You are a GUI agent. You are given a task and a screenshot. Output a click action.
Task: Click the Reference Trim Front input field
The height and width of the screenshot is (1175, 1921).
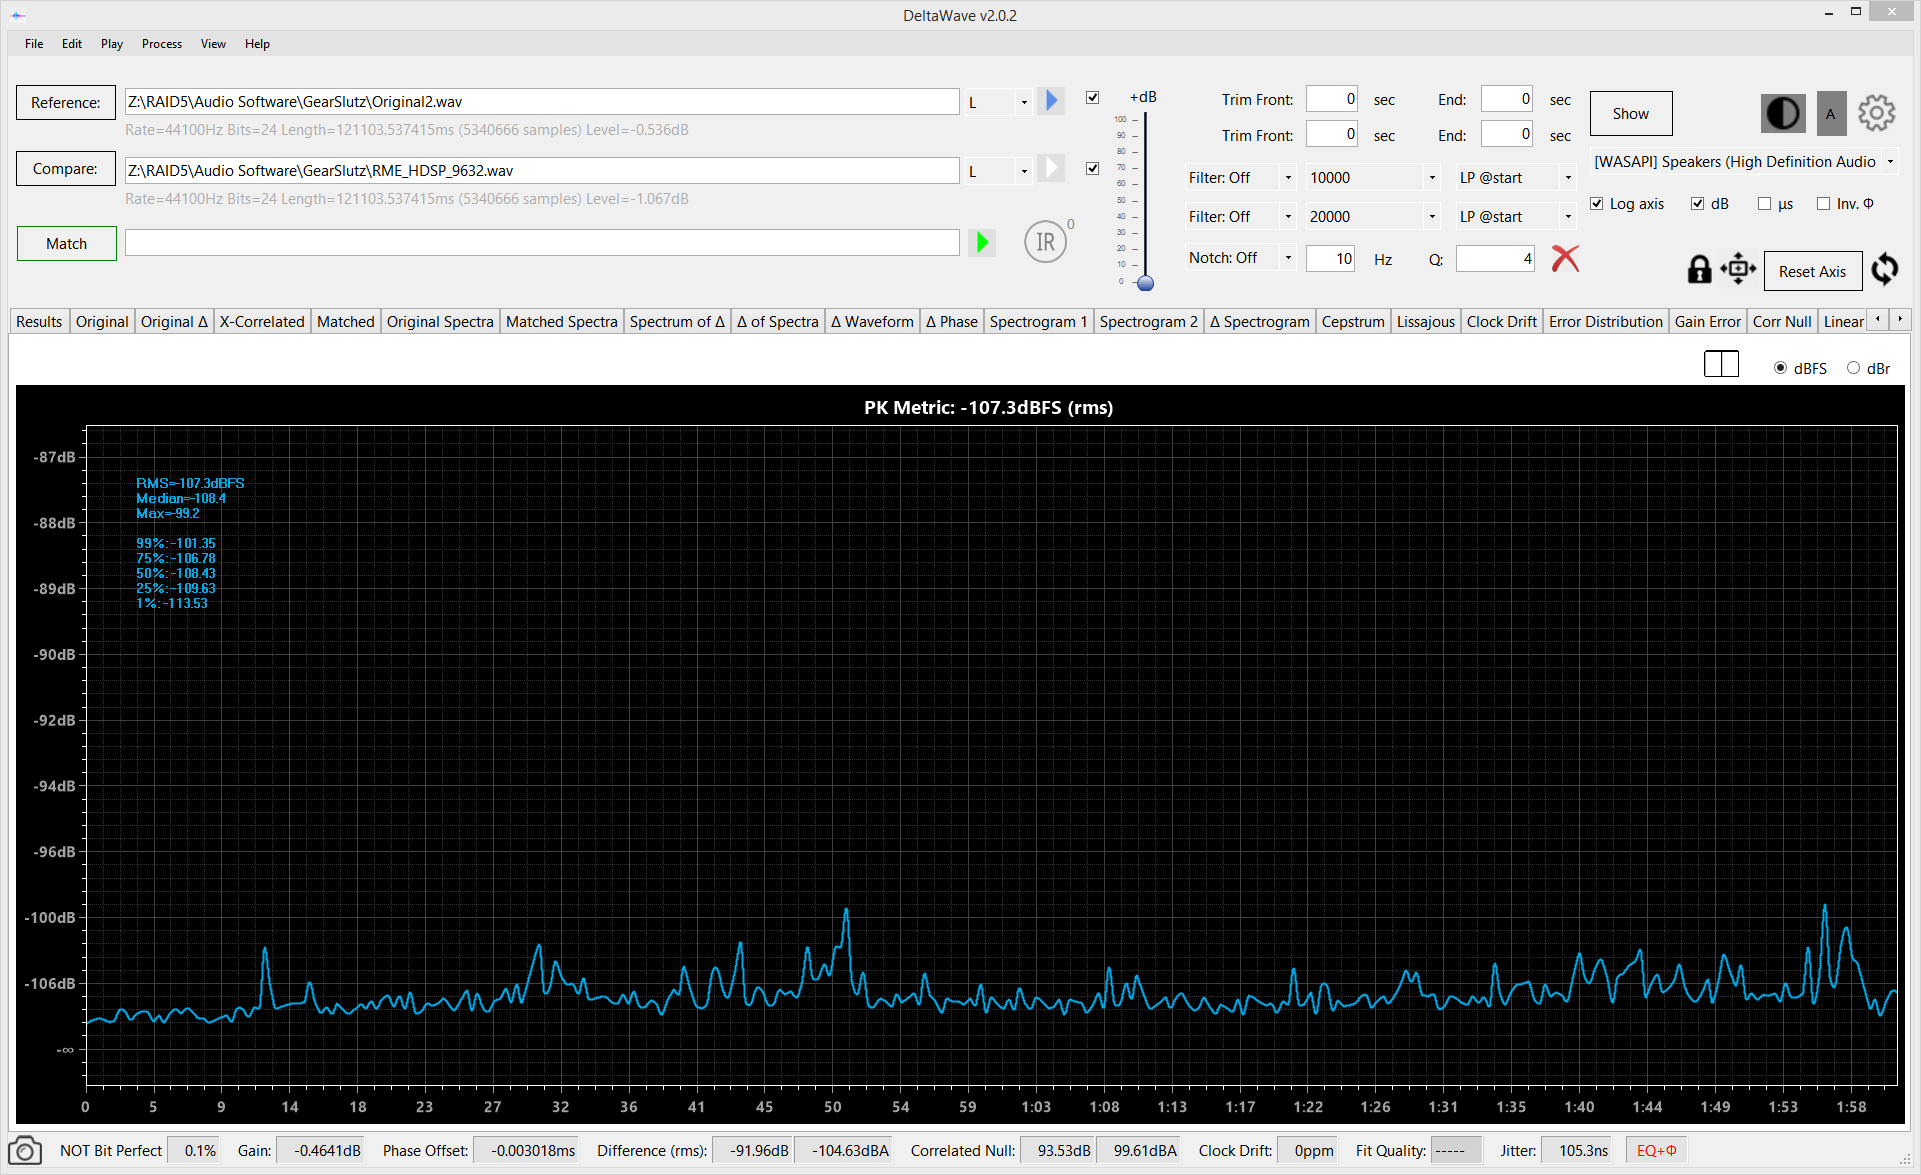pos(1332,99)
